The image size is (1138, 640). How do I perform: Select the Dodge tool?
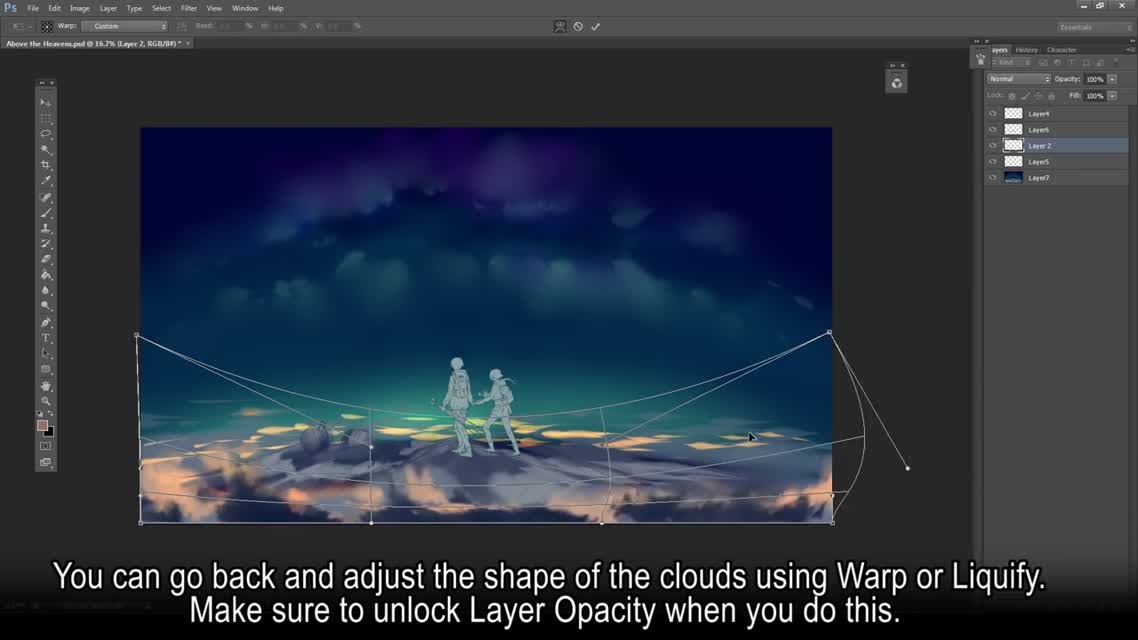[x=46, y=306]
